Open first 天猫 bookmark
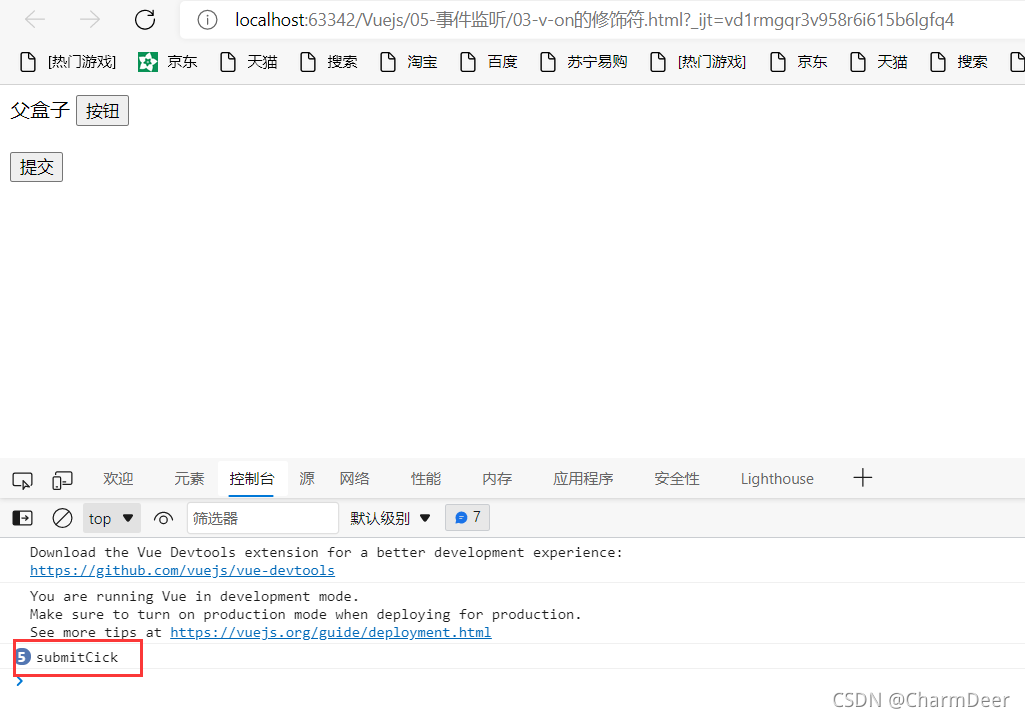The image size is (1025, 718). point(248,62)
